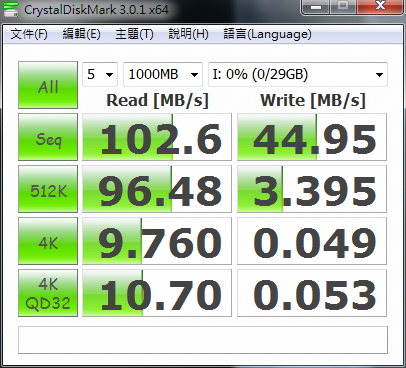Open the test count dropdown showing 5

(x=100, y=74)
